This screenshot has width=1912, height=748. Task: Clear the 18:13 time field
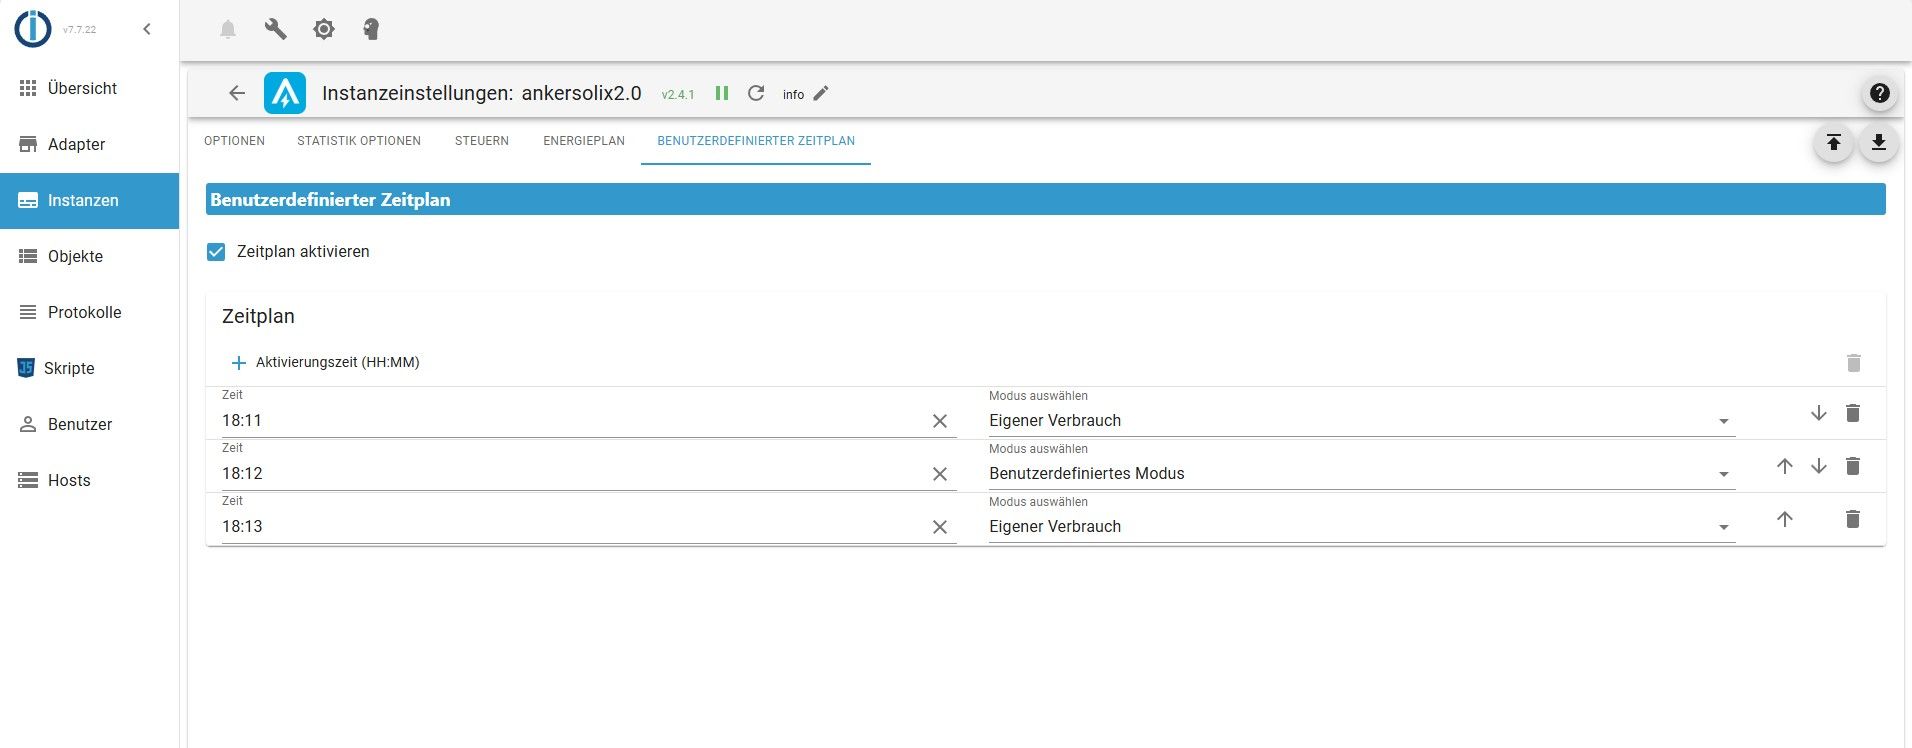coord(940,528)
